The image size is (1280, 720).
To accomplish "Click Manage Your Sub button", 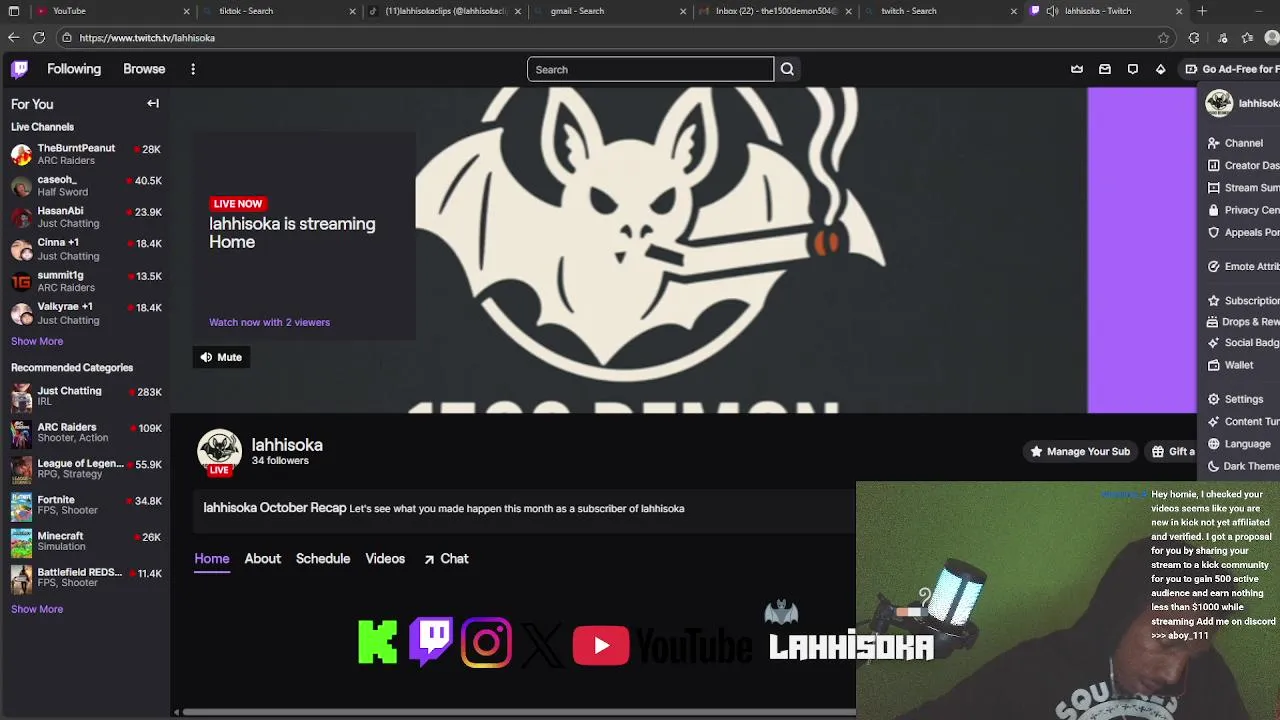I will point(1080,451).
